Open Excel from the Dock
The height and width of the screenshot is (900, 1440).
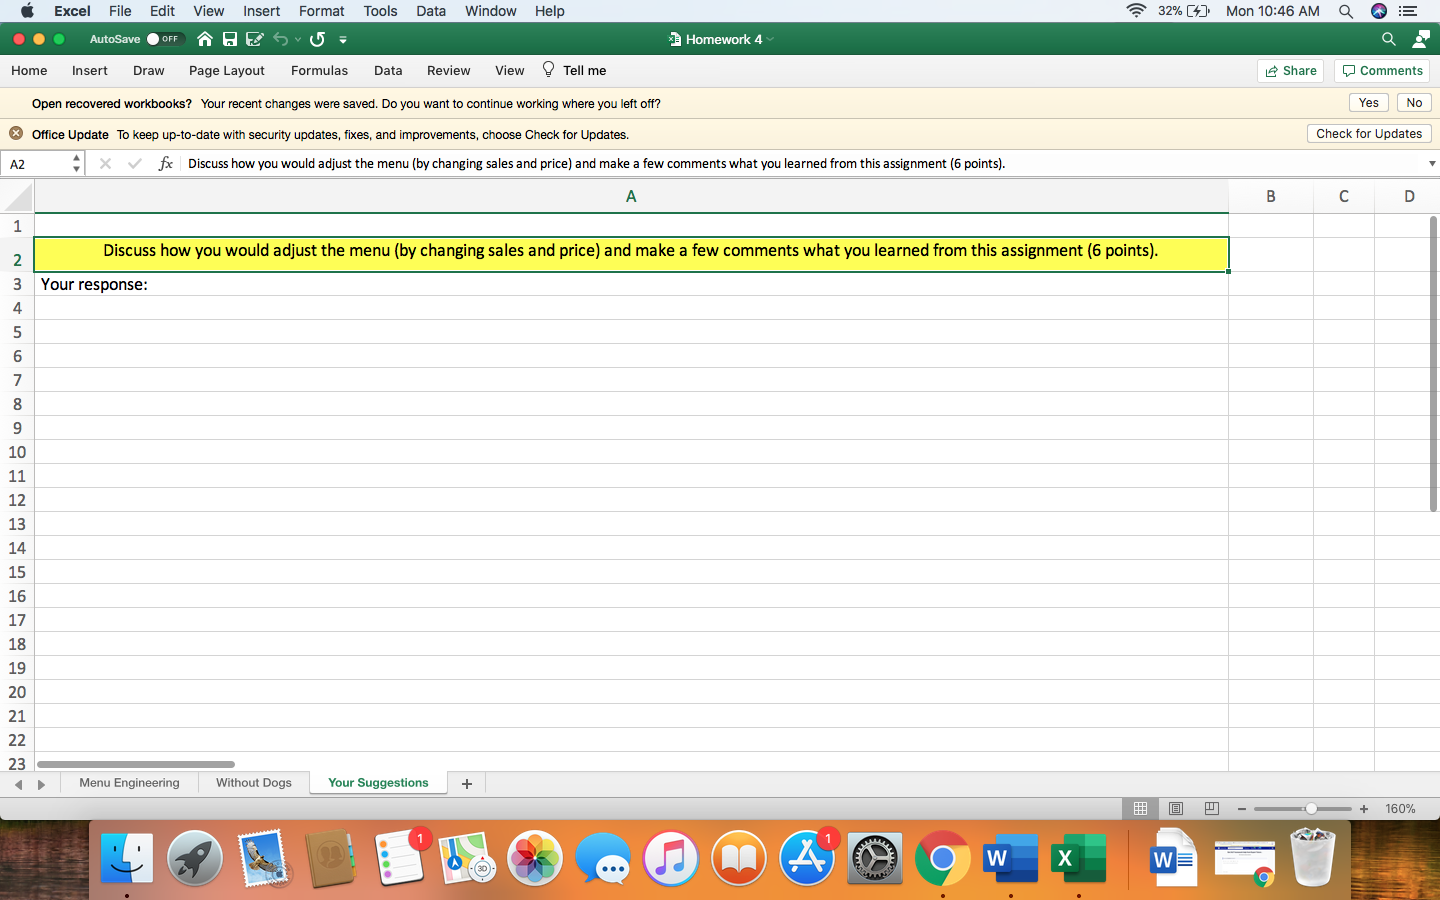1078,857
